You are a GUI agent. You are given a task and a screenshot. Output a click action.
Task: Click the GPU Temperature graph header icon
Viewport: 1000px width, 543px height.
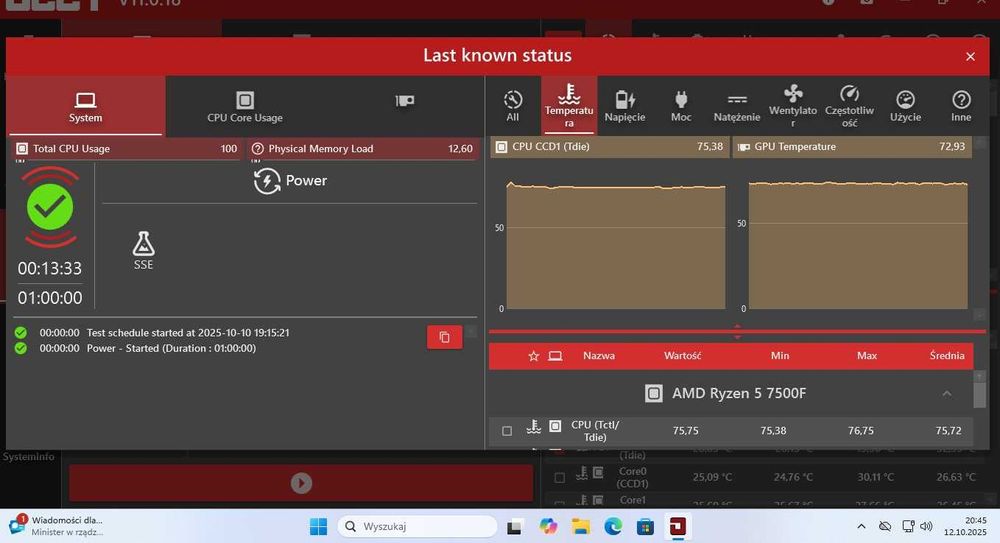tap(744, 147)
